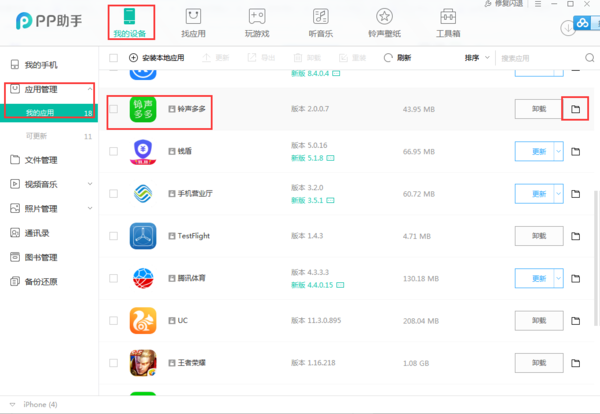Check the TestFlight row checkbox
Viewport: 600px width, 414px height.
[114, 236]
